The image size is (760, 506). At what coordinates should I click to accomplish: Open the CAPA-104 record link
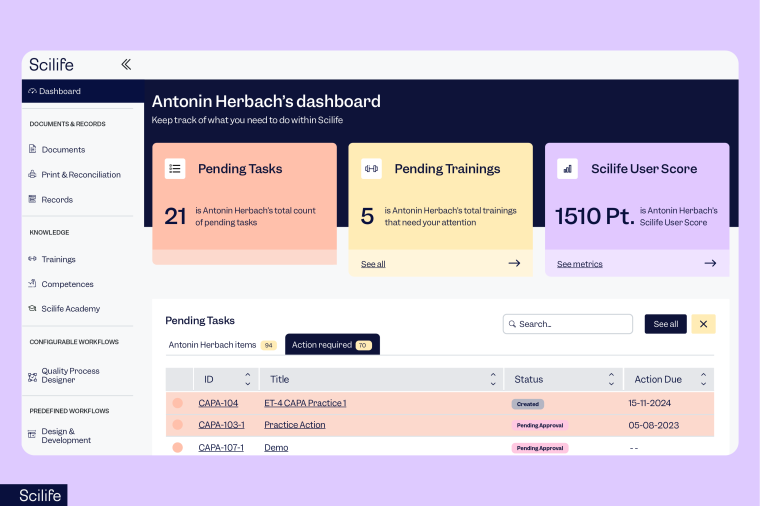pyautogui.click(x=218, y=403)
